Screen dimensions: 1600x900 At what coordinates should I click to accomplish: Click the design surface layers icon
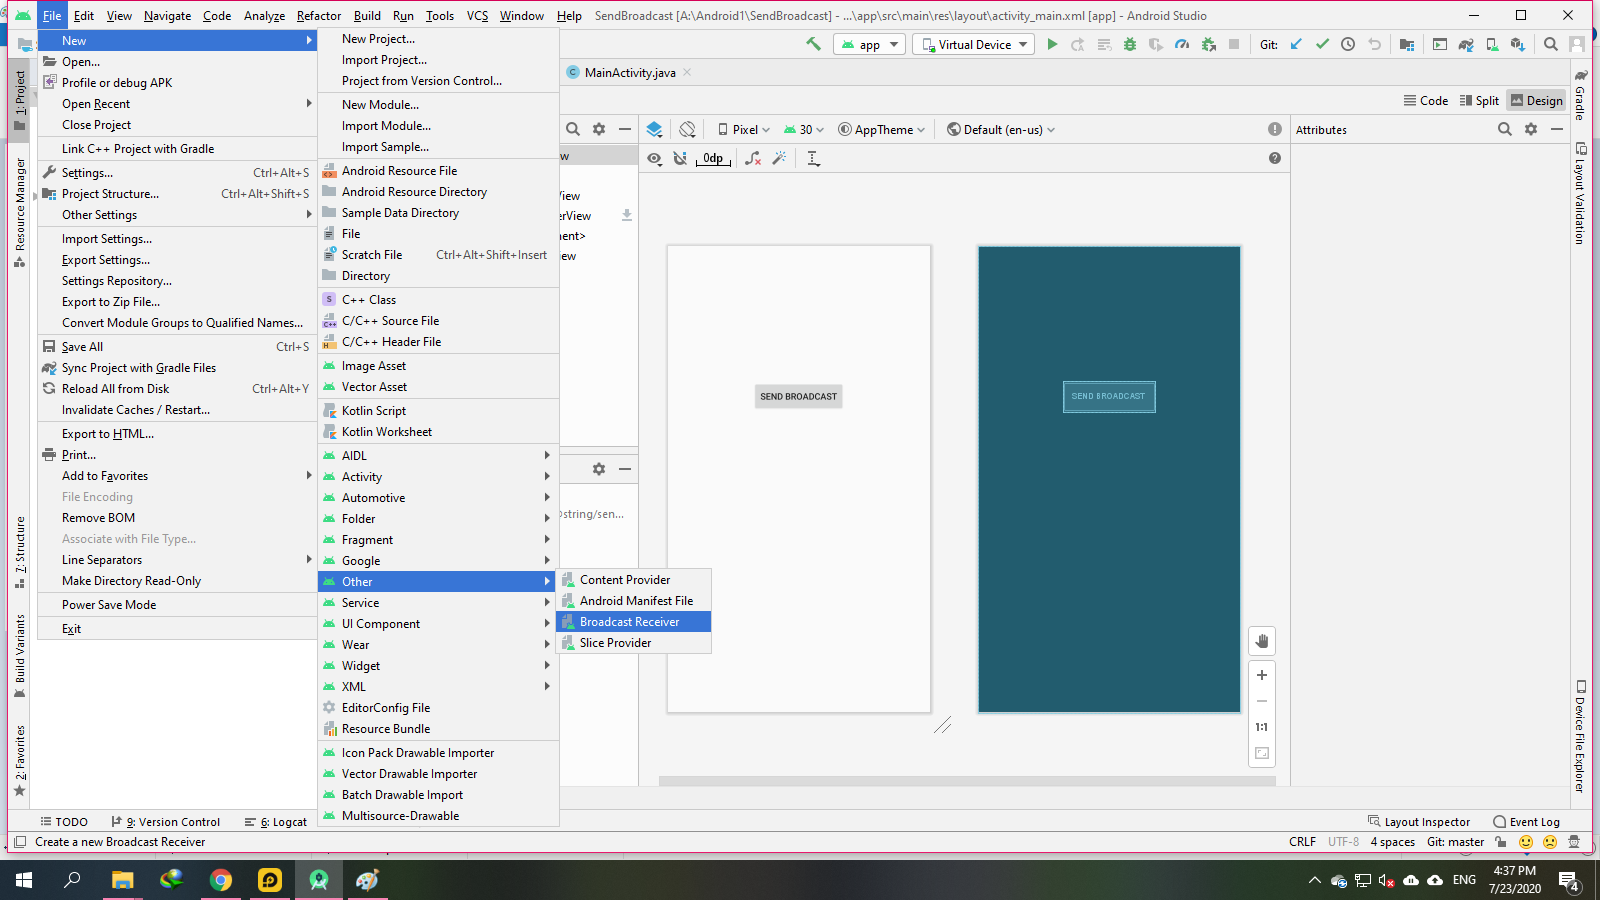click(x=654, y=129)
